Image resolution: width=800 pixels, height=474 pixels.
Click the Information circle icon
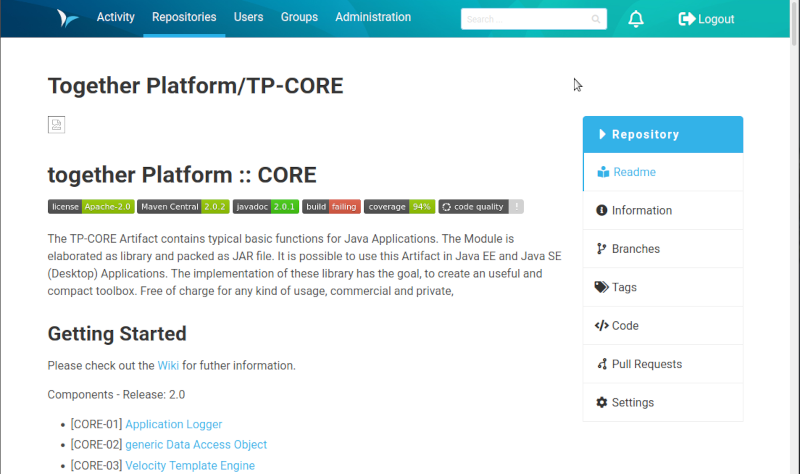pos(602,210)
